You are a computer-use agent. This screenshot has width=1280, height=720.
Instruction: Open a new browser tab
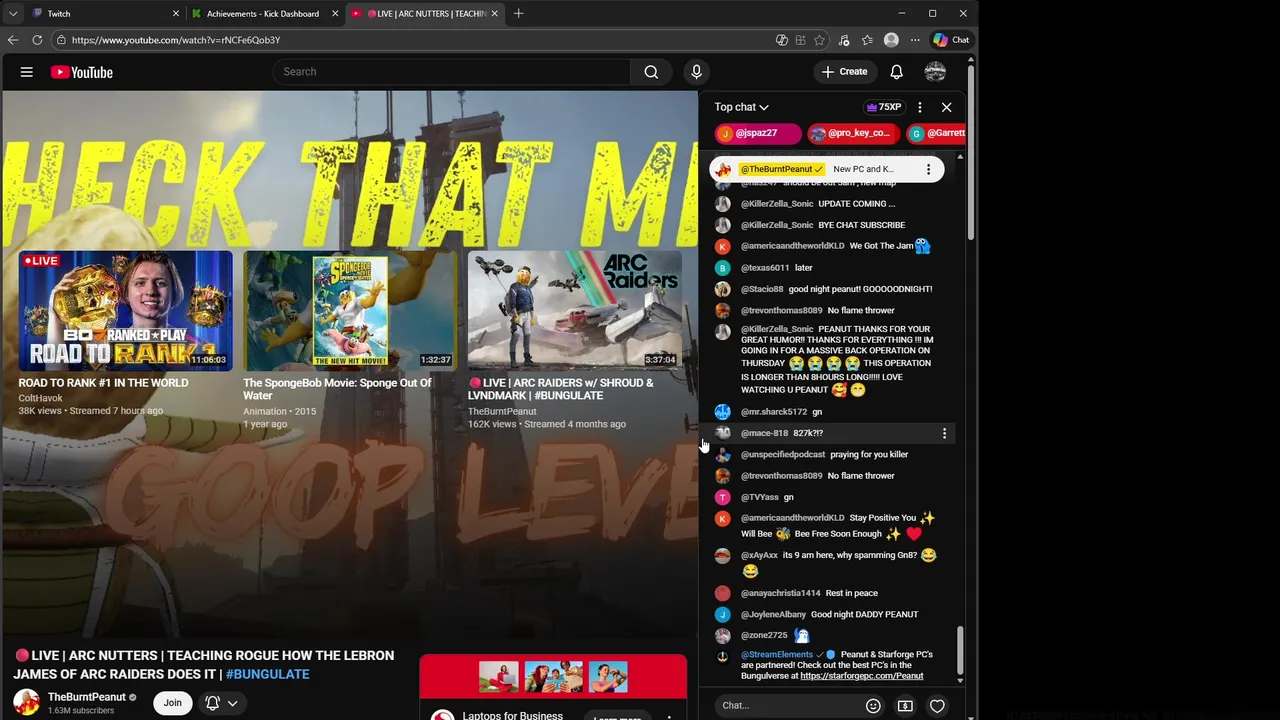[x=518, y=14]
